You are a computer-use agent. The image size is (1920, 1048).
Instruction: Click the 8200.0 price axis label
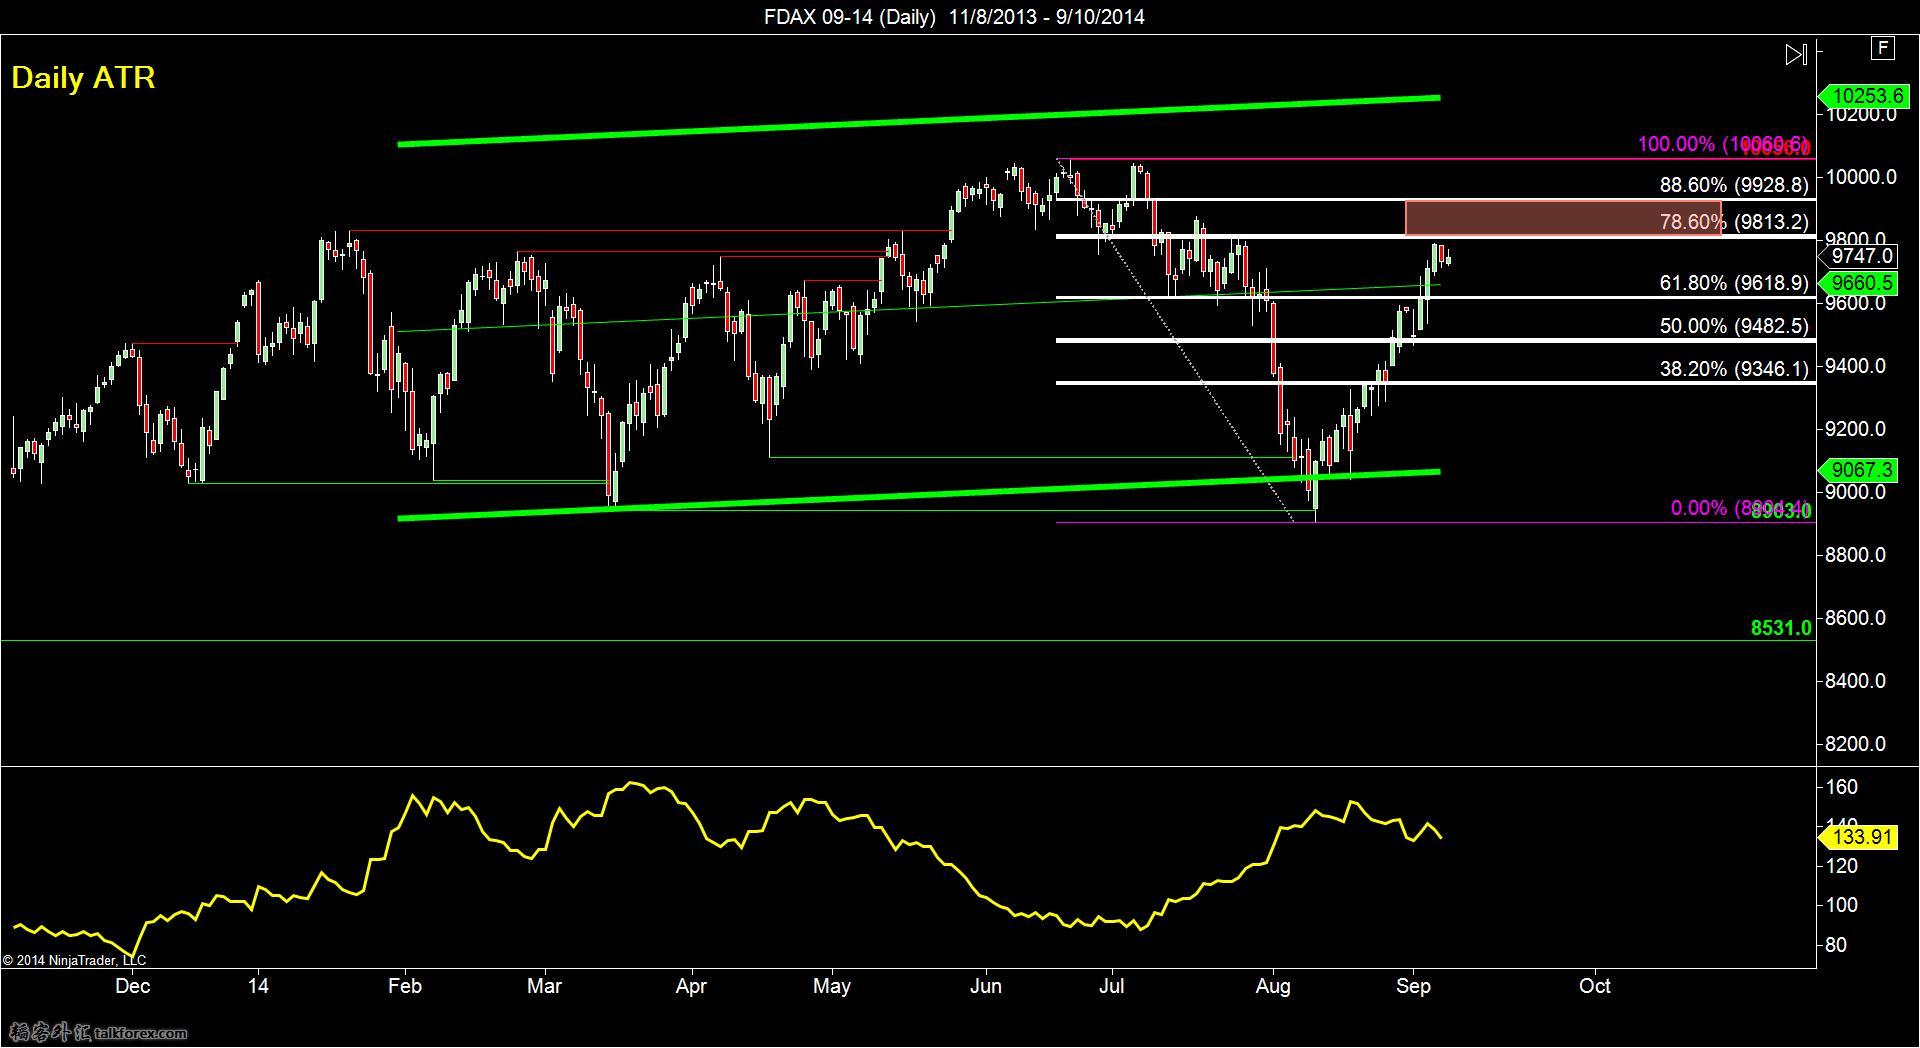pos(1856,744)
